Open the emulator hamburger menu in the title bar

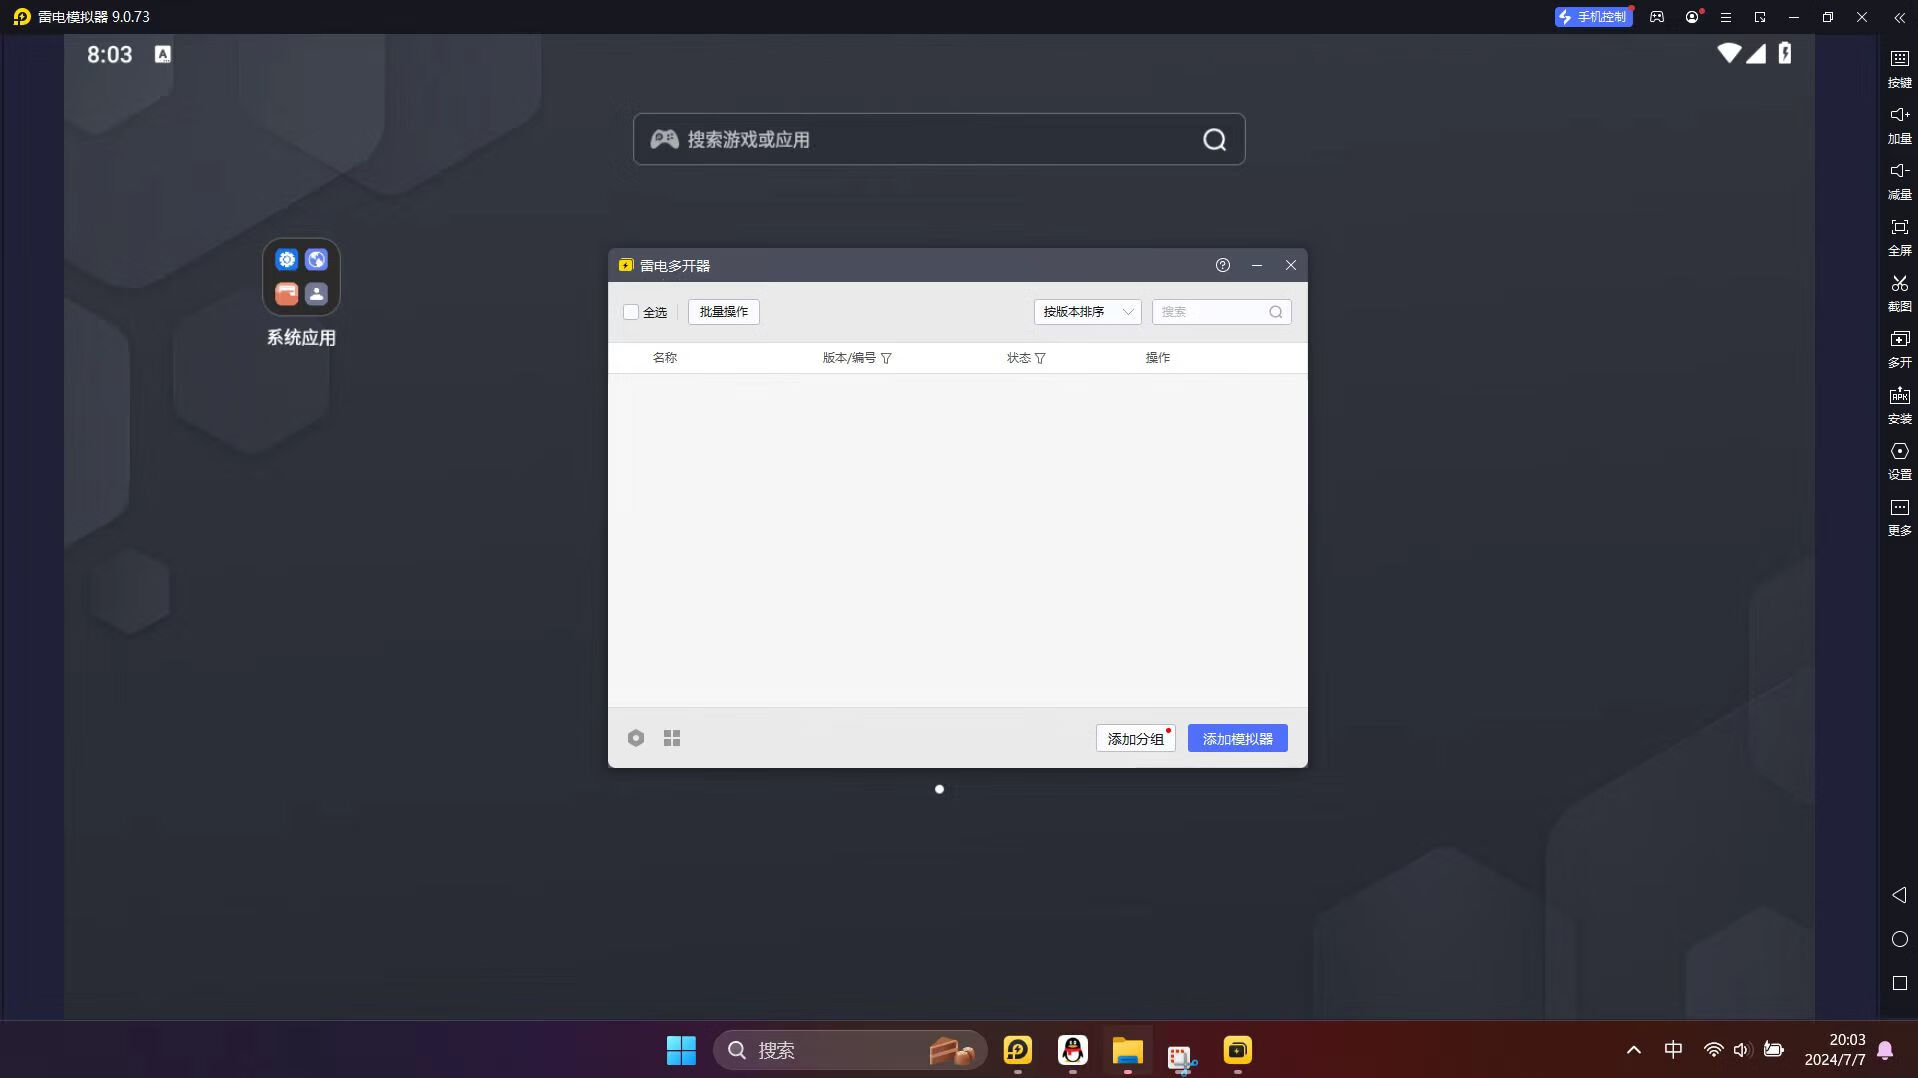pos(1726,17)
